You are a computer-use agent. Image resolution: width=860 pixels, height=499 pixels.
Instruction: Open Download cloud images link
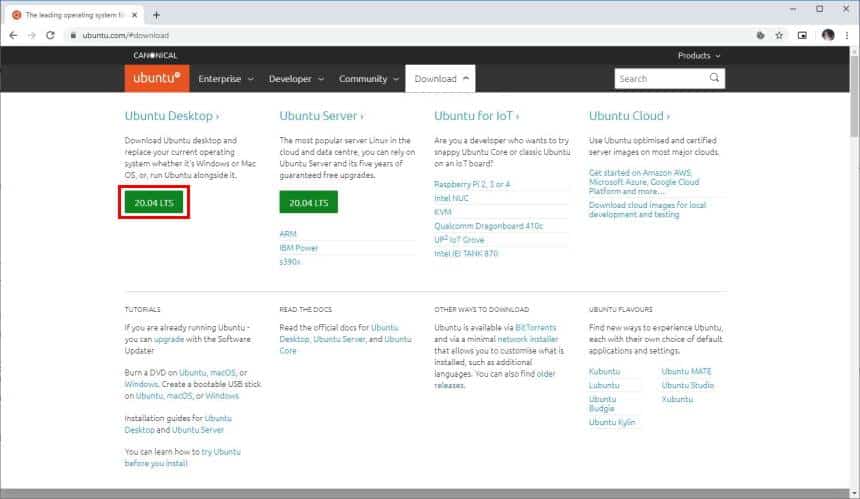tap(648, 209)
